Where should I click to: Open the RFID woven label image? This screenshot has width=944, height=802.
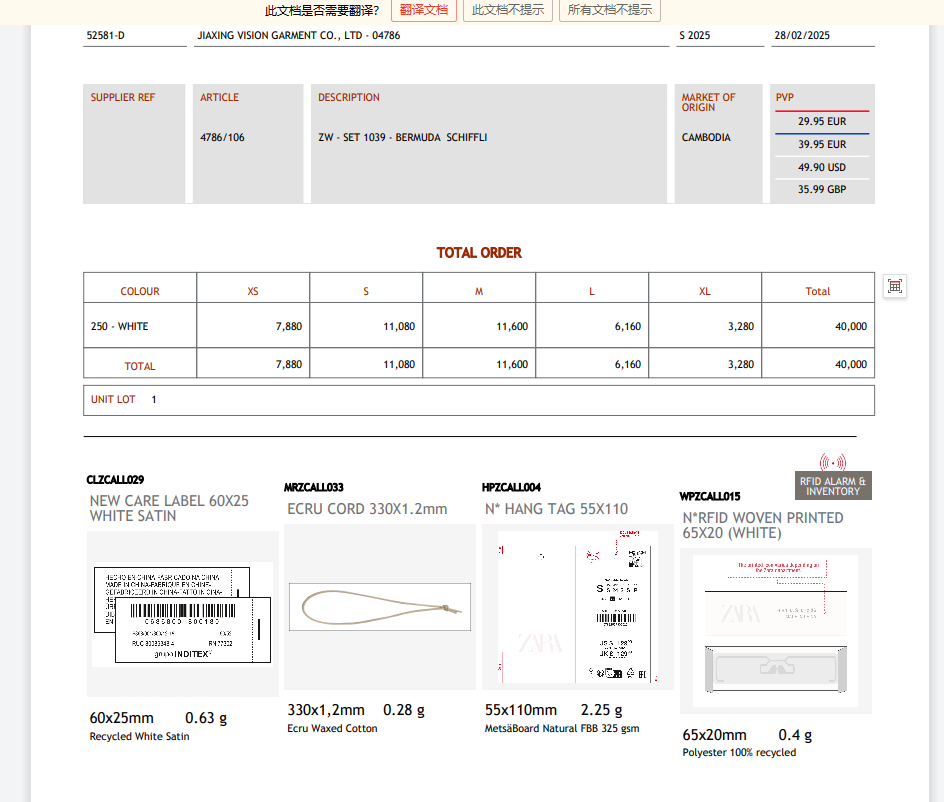click(x=775, y=630)
